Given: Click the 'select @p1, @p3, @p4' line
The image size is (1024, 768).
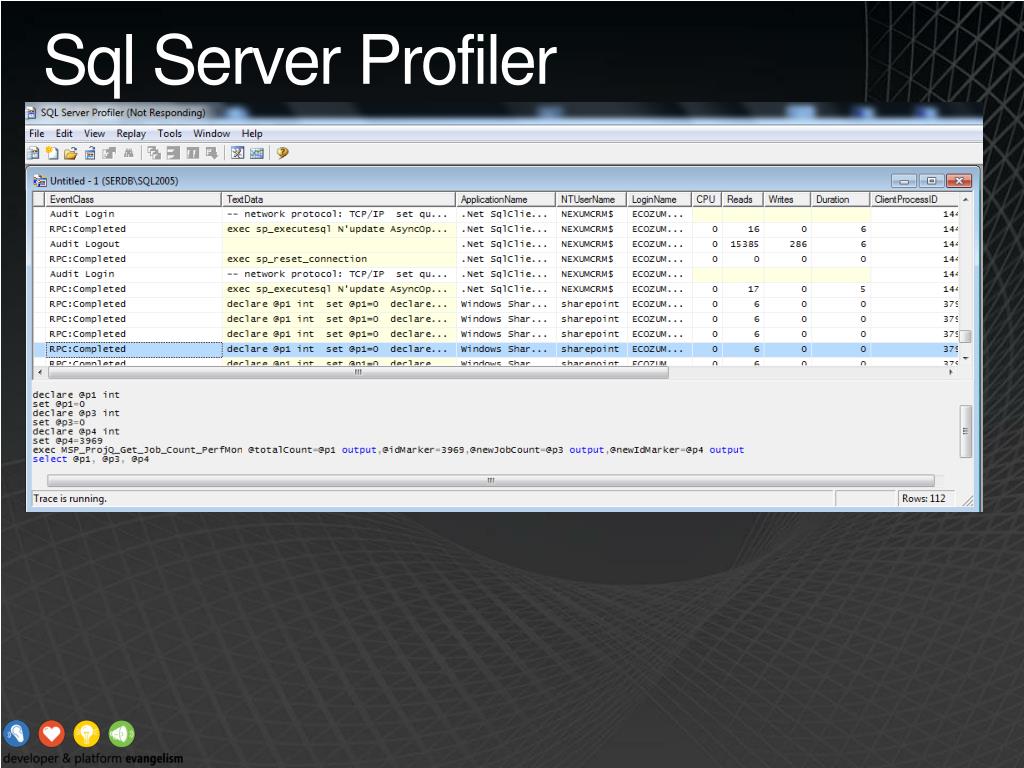Looking at the screenshot, I should click(91, 459).
